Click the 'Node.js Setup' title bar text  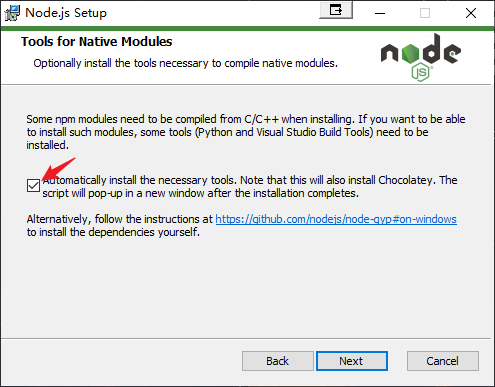coord(66,13)
